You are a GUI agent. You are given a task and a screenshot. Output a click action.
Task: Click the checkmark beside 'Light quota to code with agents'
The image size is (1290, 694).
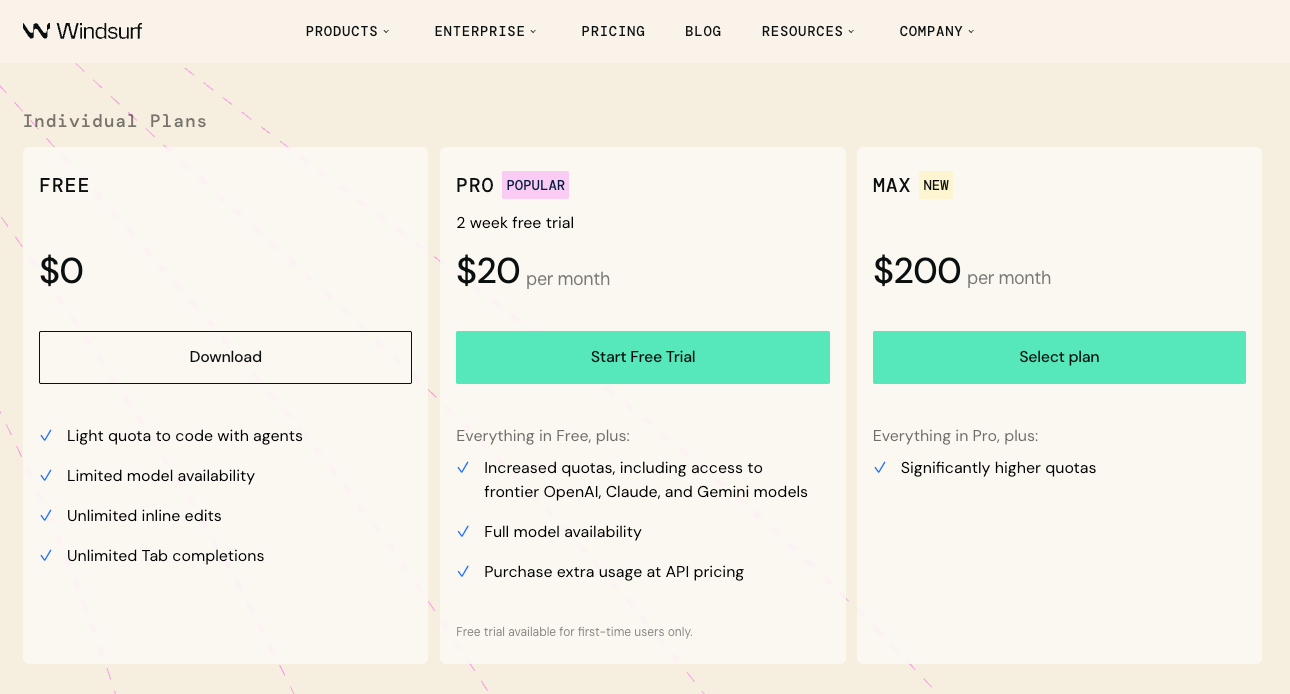[x=46, y=435]
